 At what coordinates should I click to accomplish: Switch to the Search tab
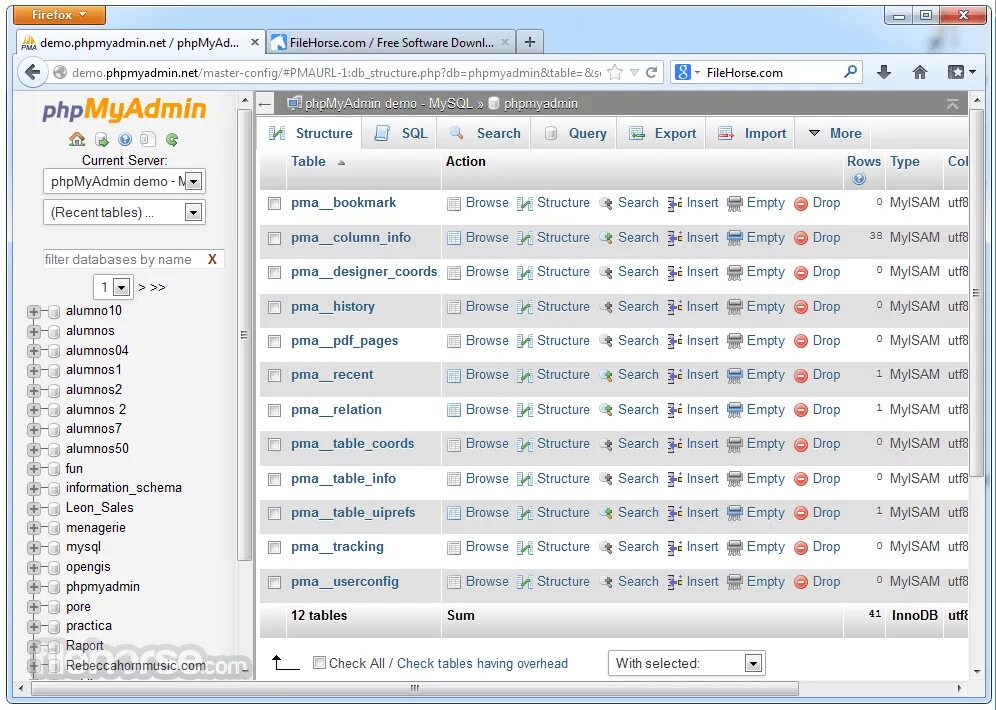coord(485,133)
